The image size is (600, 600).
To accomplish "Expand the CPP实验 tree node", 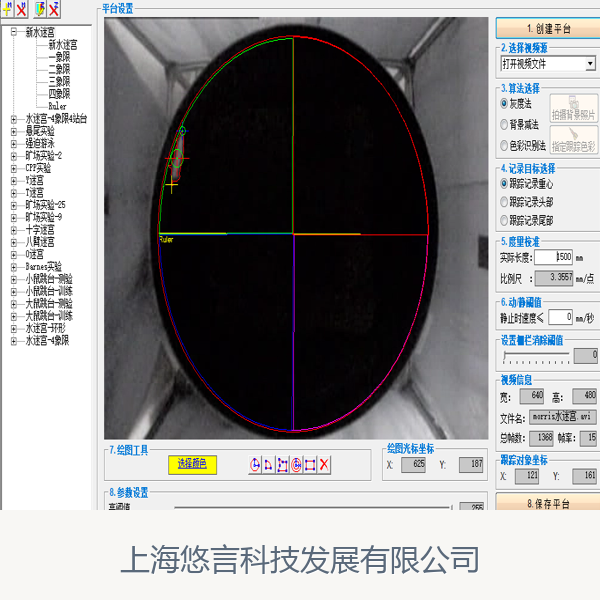I will 14,168.
